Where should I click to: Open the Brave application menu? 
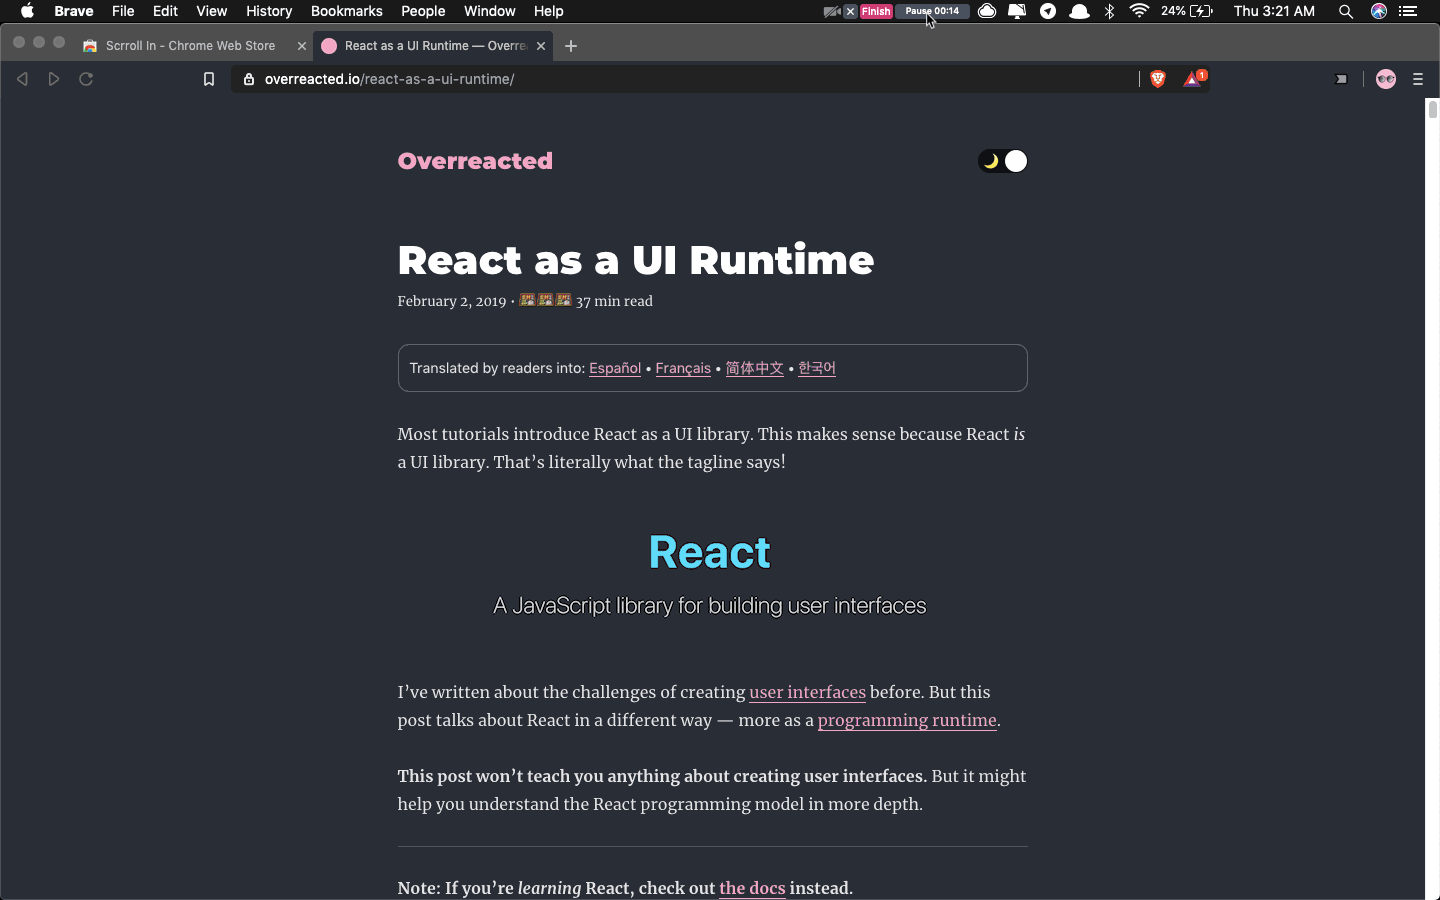74,11
